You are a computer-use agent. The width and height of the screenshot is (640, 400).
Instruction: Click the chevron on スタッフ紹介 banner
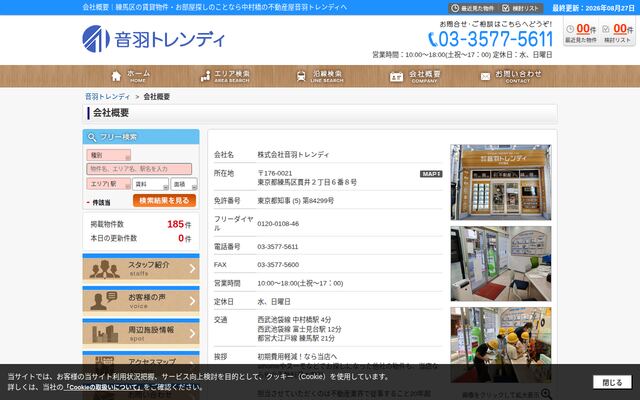click(x=192, y=269)
